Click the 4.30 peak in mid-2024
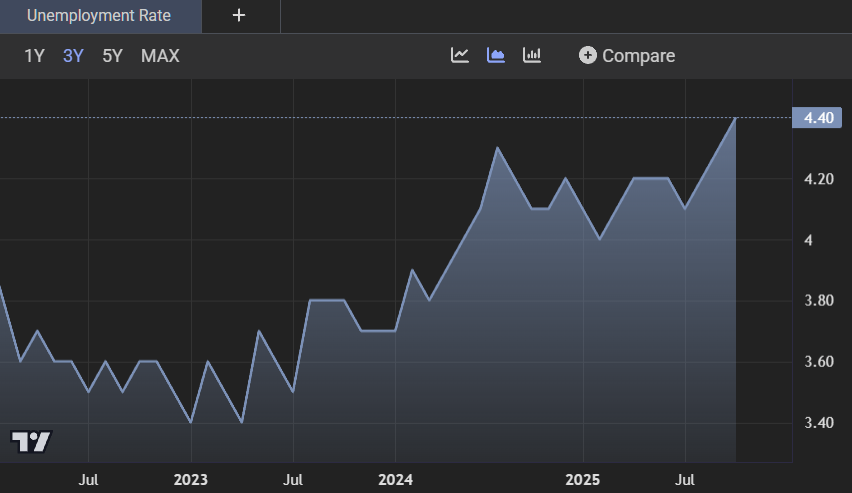The image size is (852, 493). (498, 148)
